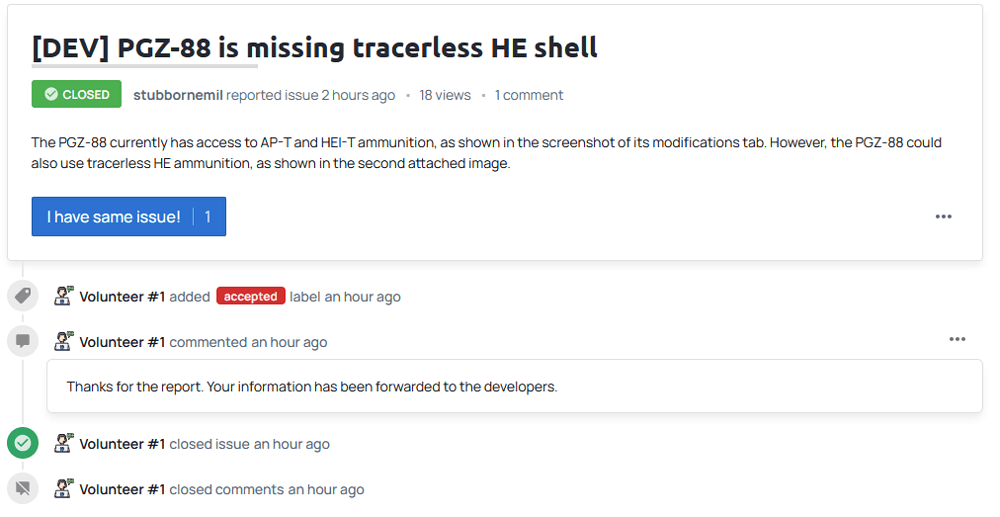Click the tag label icon in timeline
This screenshot has height=517, width=1000.
click(x=23, y=296)
